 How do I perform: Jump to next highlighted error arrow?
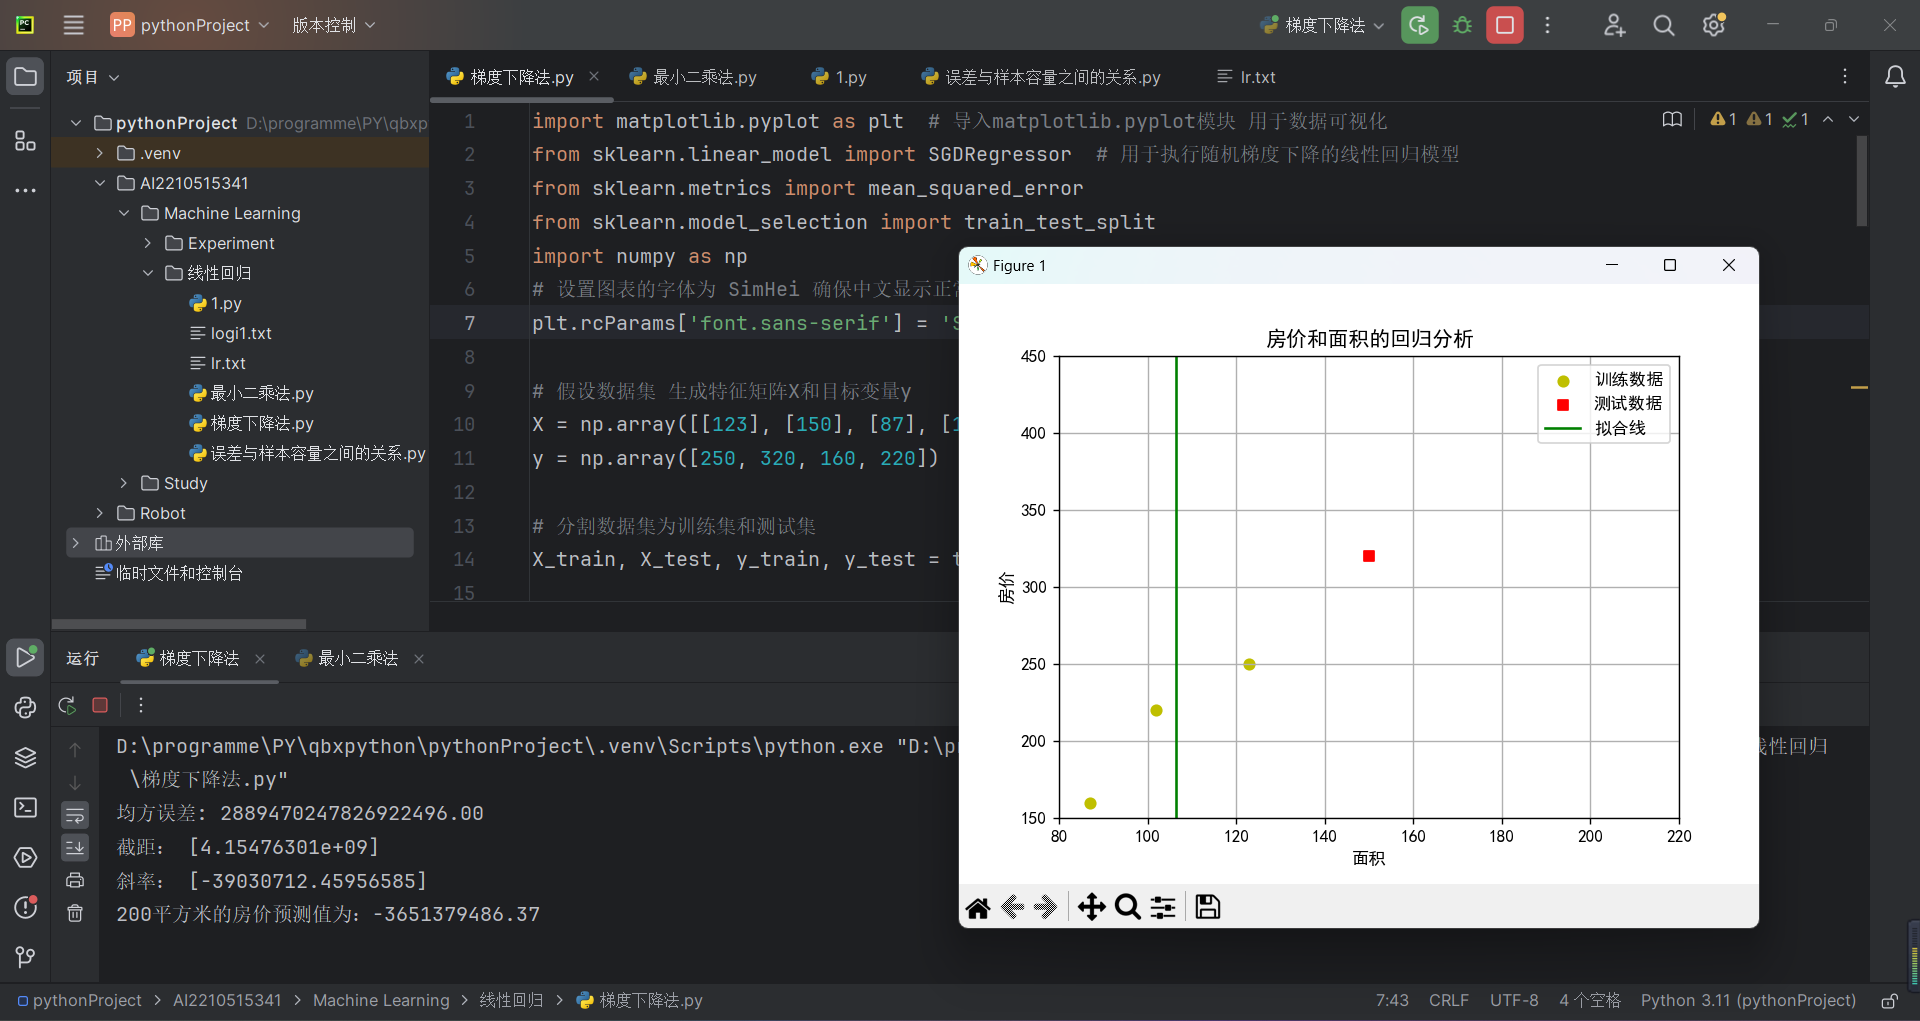pos(1854,119)
